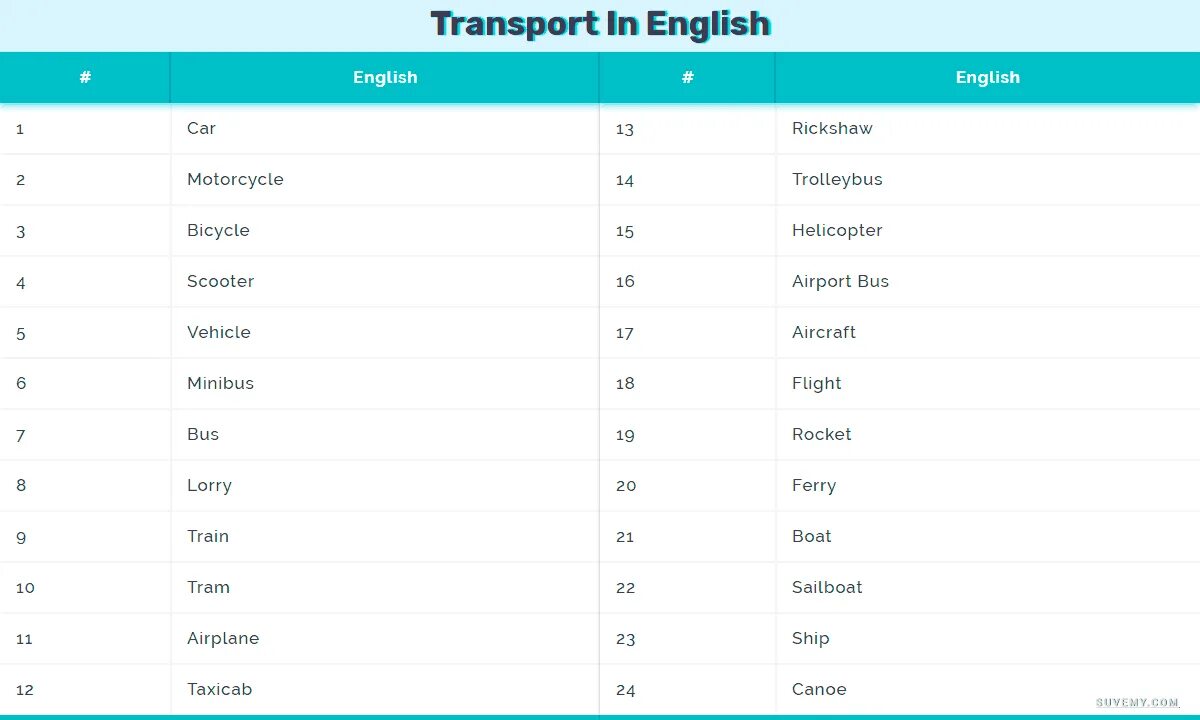Click the 'Sailboat' entry
Image resolution: width=1200 pixels, height=720 pixels.
[827, 587]
